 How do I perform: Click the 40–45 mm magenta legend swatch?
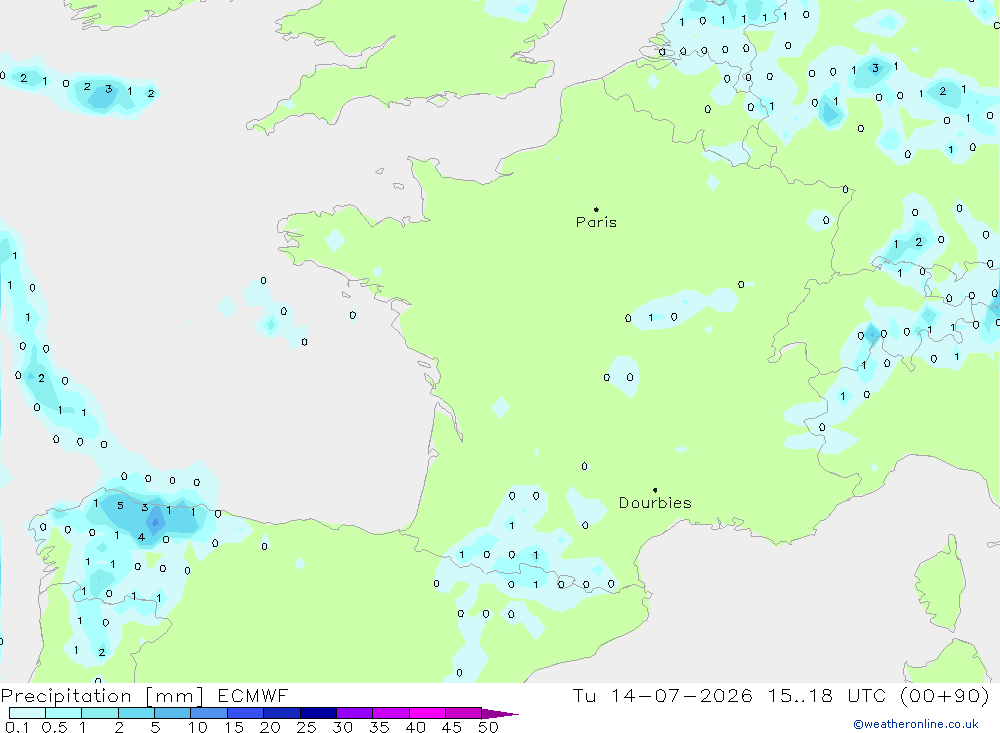[x=427, y=713]
